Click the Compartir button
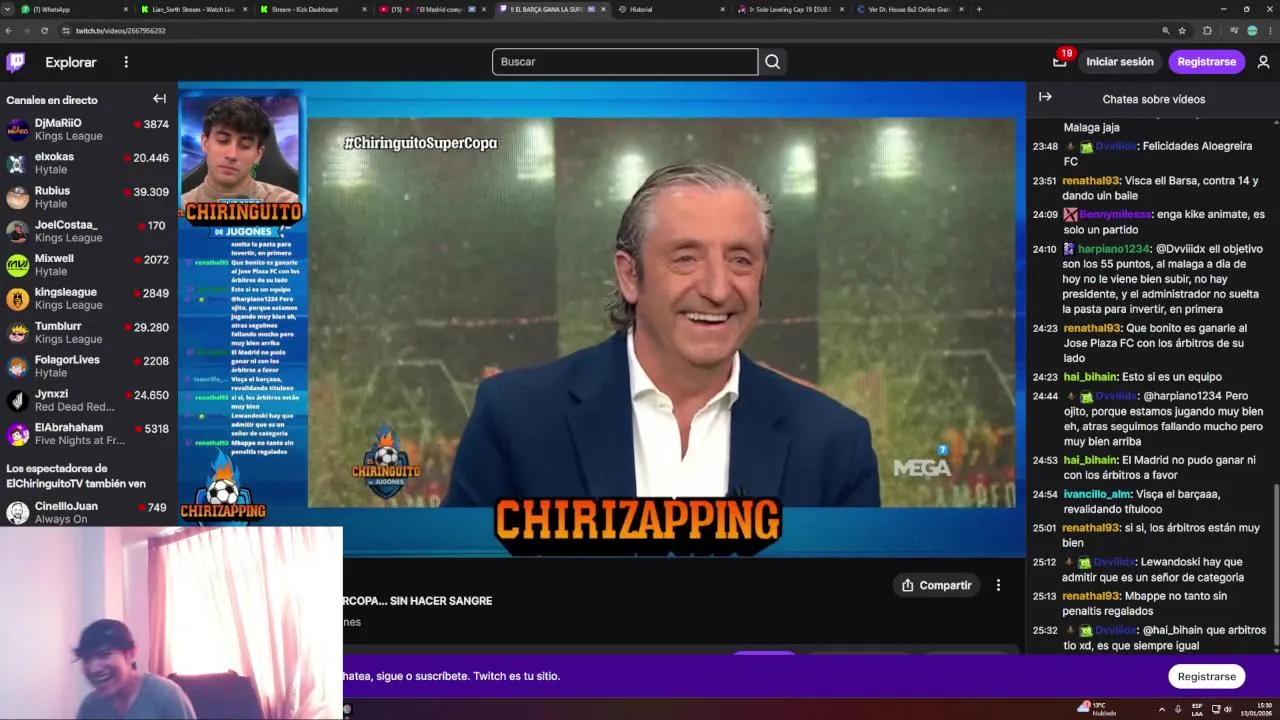 coord(937,585)
